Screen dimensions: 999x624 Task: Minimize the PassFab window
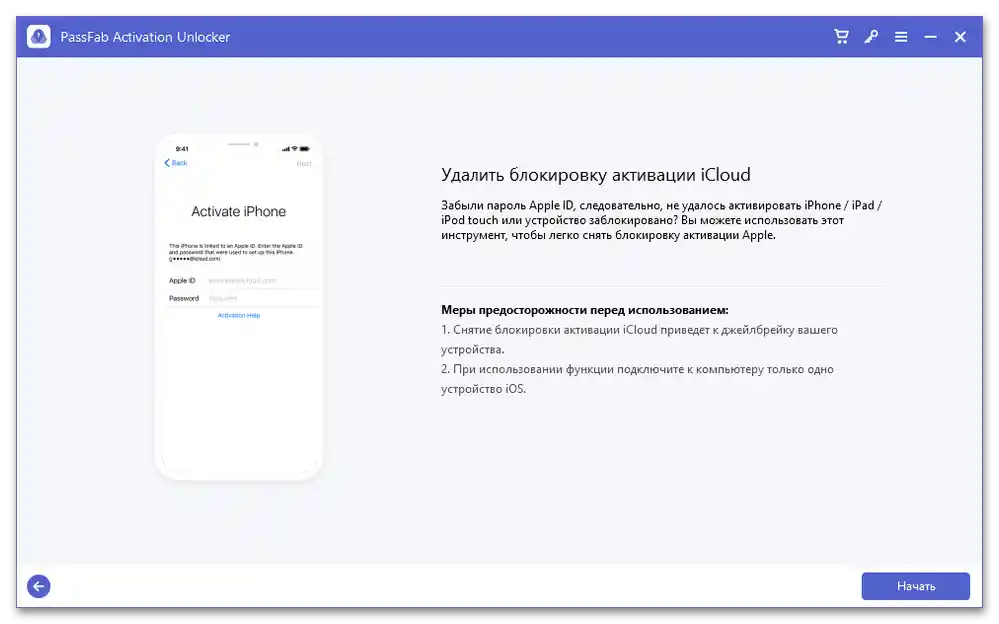pos(930,37)
